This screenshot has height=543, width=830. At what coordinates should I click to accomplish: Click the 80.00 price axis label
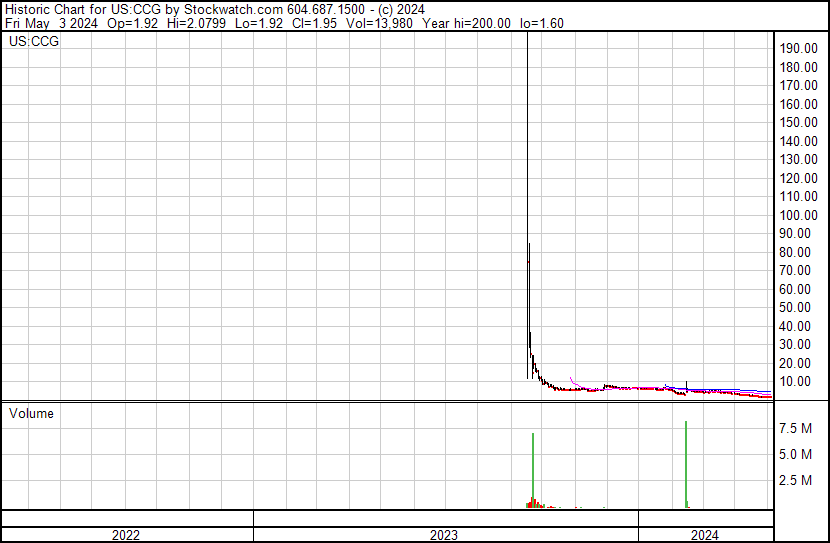(x=795, y=252)
